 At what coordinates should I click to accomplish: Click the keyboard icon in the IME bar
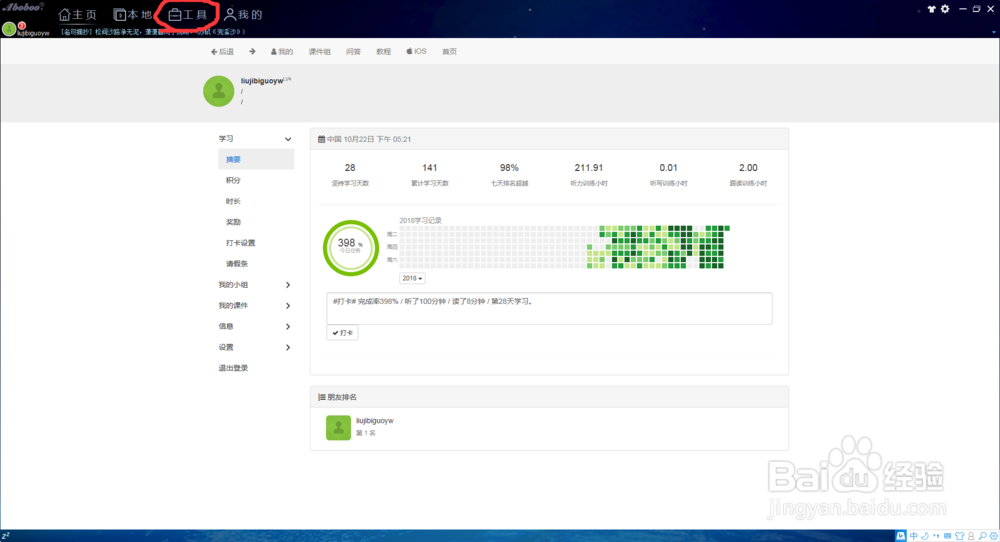point(948,536)
